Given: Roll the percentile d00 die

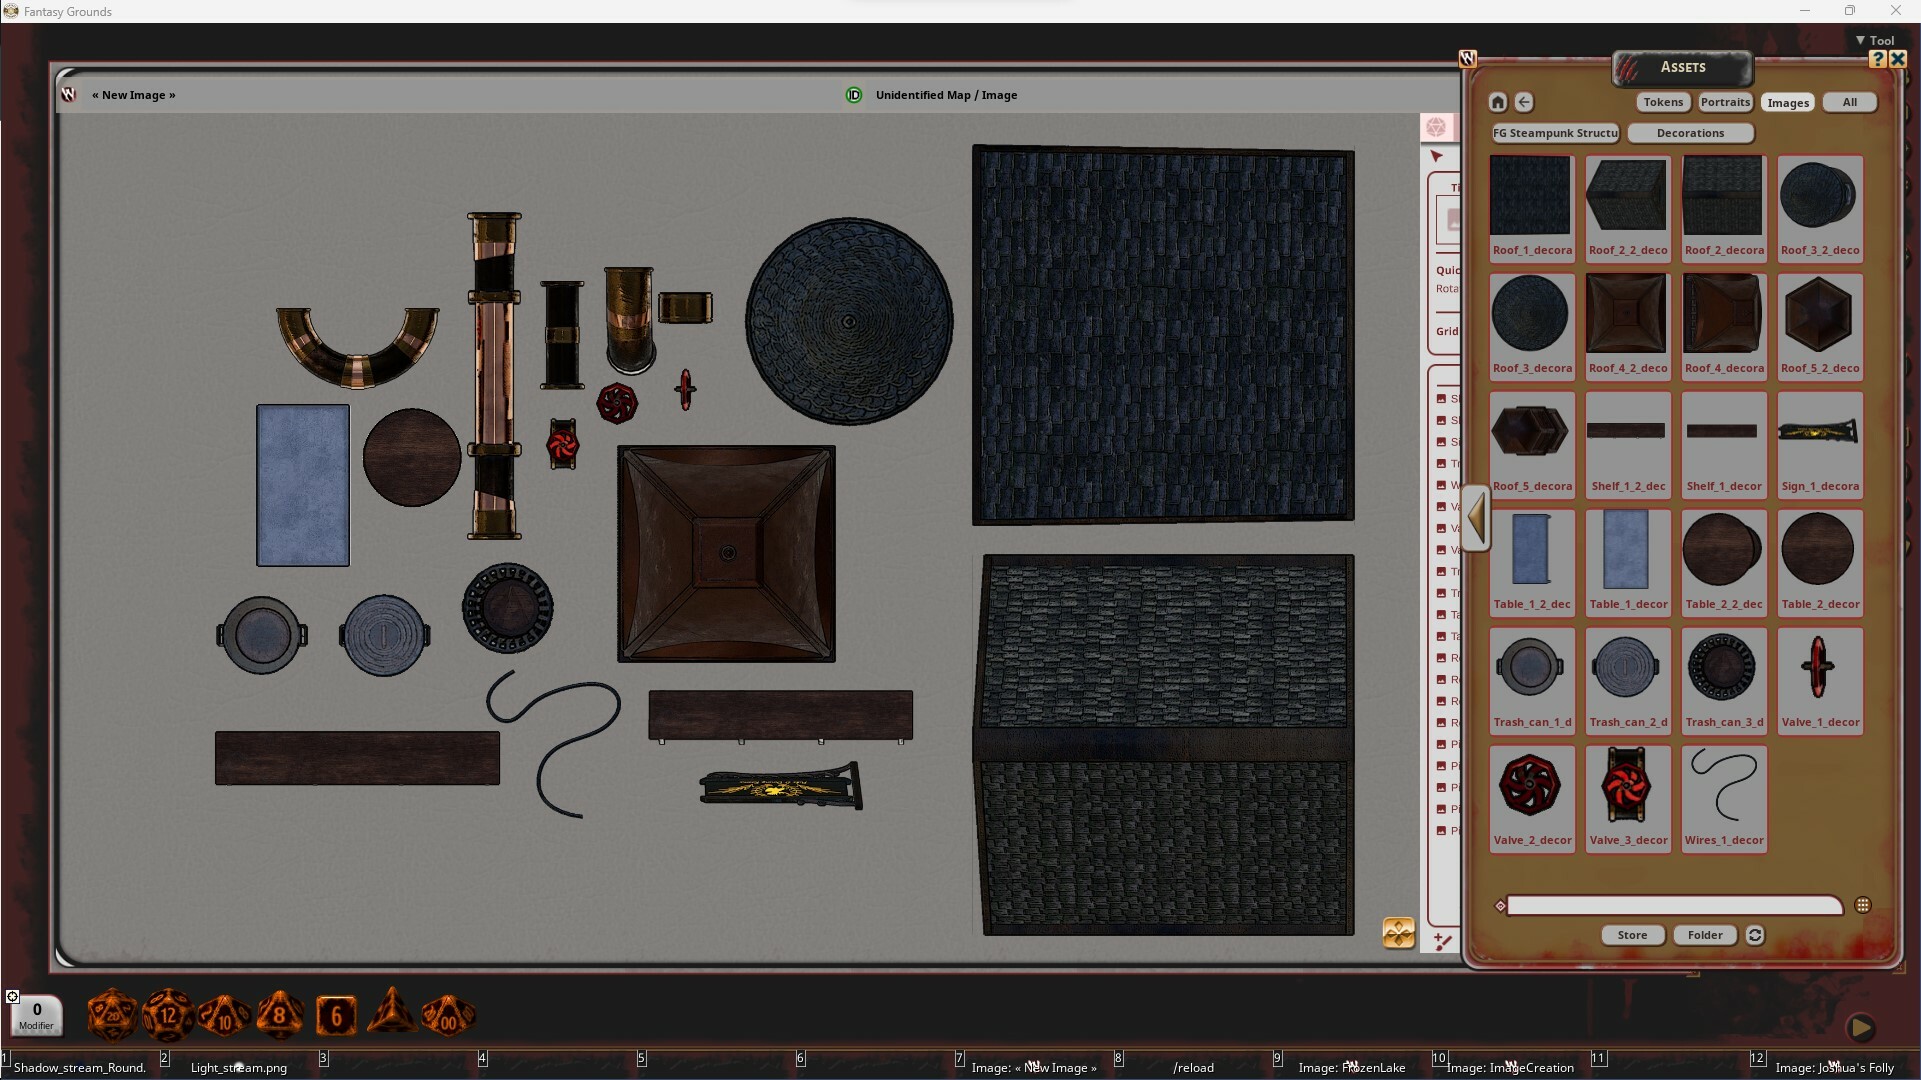Looking at the screenshot, I should pos(447,1015).
